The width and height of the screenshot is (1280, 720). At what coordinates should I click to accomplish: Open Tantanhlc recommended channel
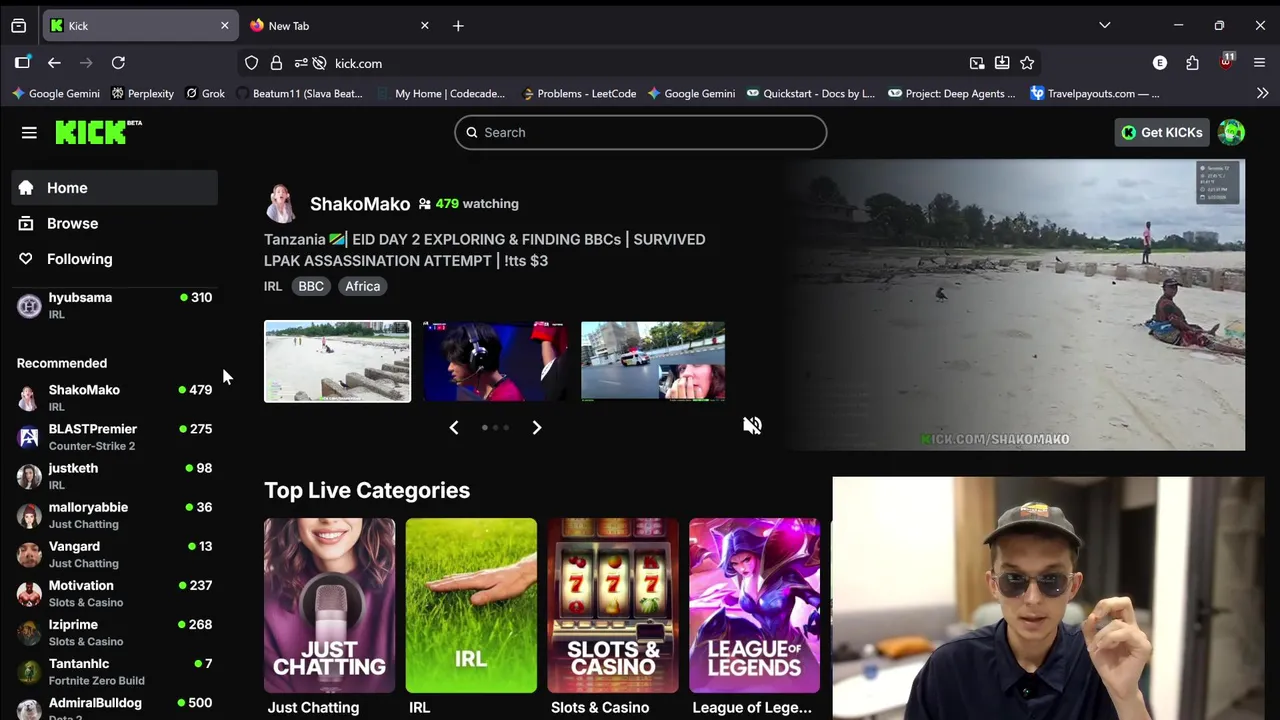[114, 671]
